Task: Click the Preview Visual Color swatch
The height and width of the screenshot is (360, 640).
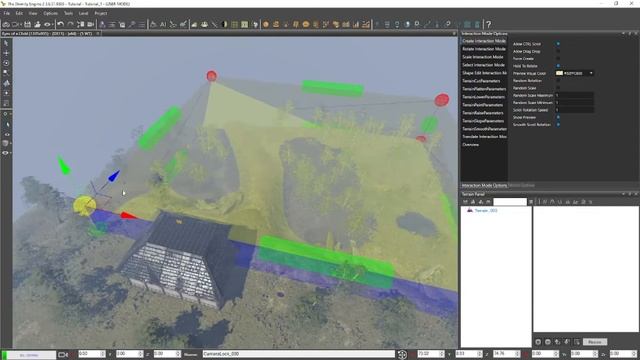Action: 559,73
